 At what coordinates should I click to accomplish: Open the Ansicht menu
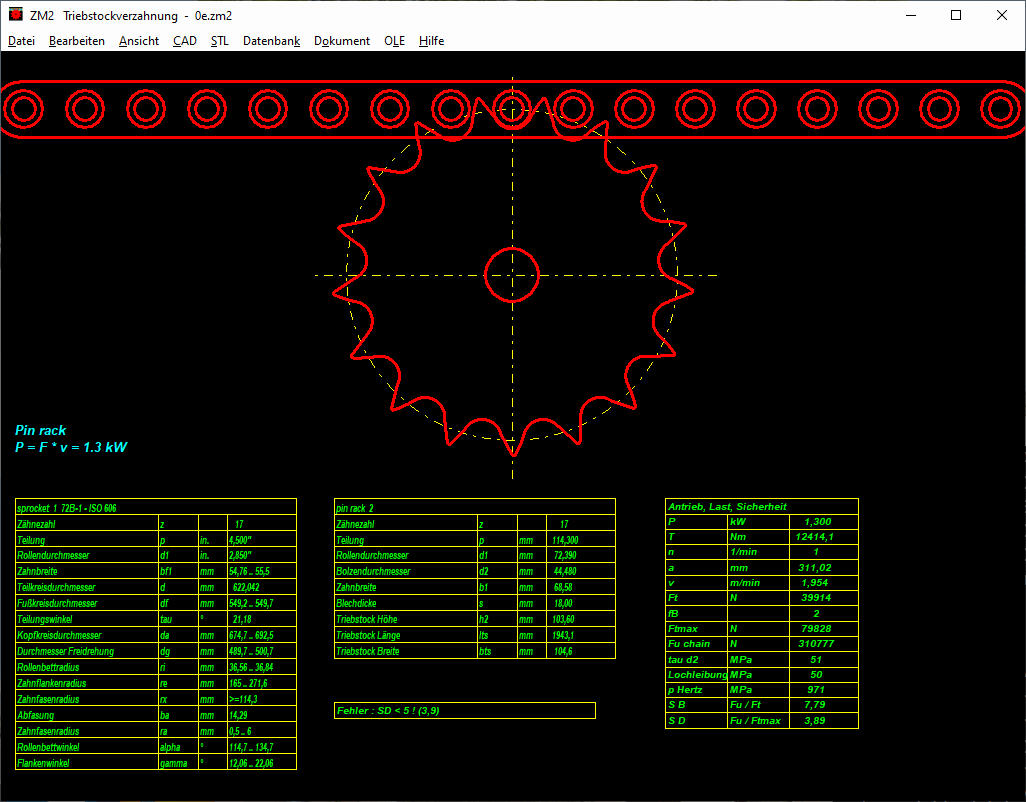click(x=138, y=41)
